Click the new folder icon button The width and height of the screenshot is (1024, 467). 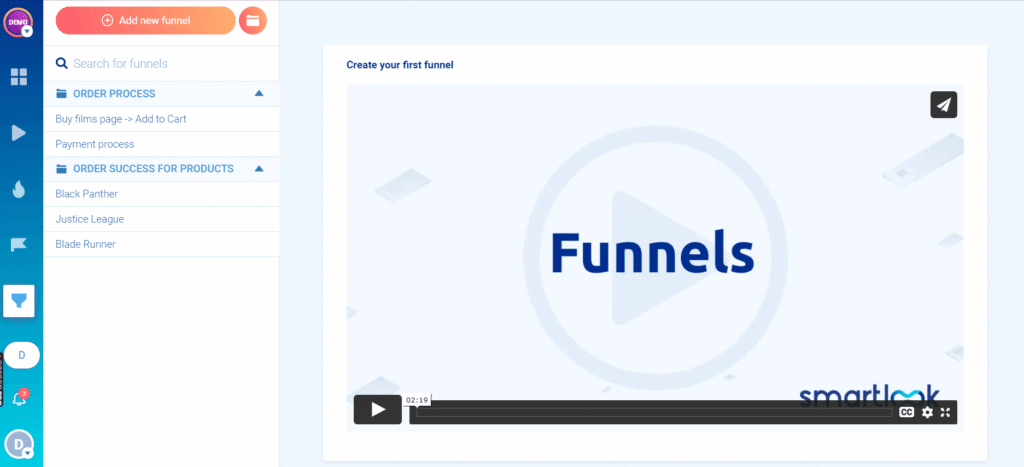(x=253, y=20)
